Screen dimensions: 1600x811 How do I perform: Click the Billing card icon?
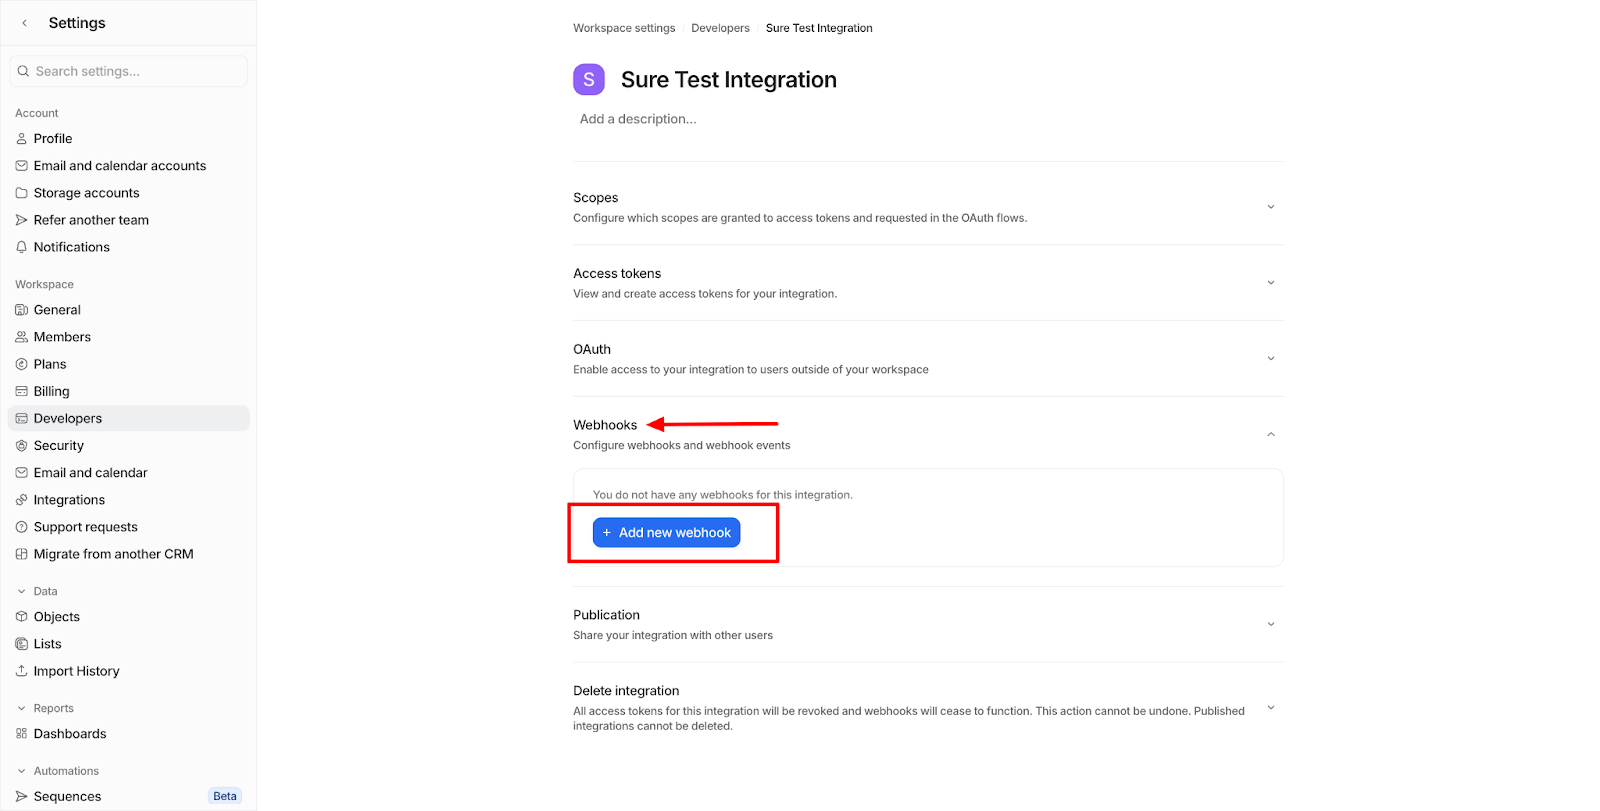tap(21, 392)
